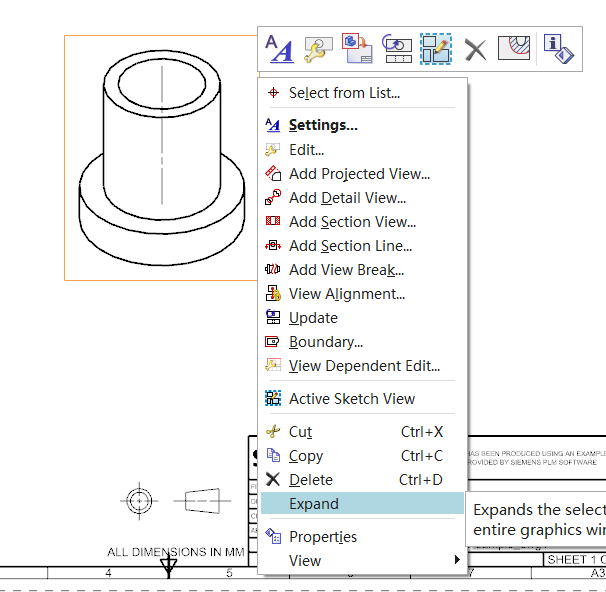Click the isometric bushing drawing view
606x592 pixels.
pos(162,158)
